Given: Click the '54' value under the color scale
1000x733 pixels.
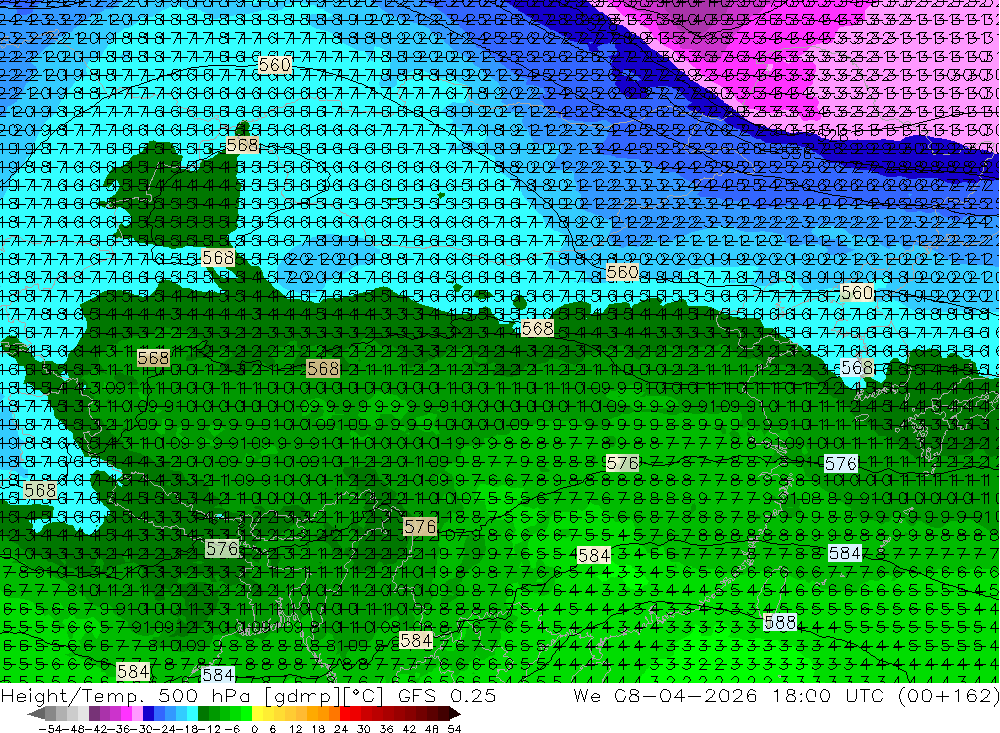Looking at the screenshot, I should (x=454, y=729).
